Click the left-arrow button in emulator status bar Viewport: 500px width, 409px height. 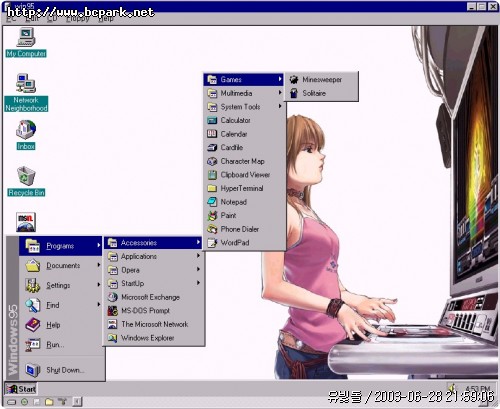click(x=77, y=402)
